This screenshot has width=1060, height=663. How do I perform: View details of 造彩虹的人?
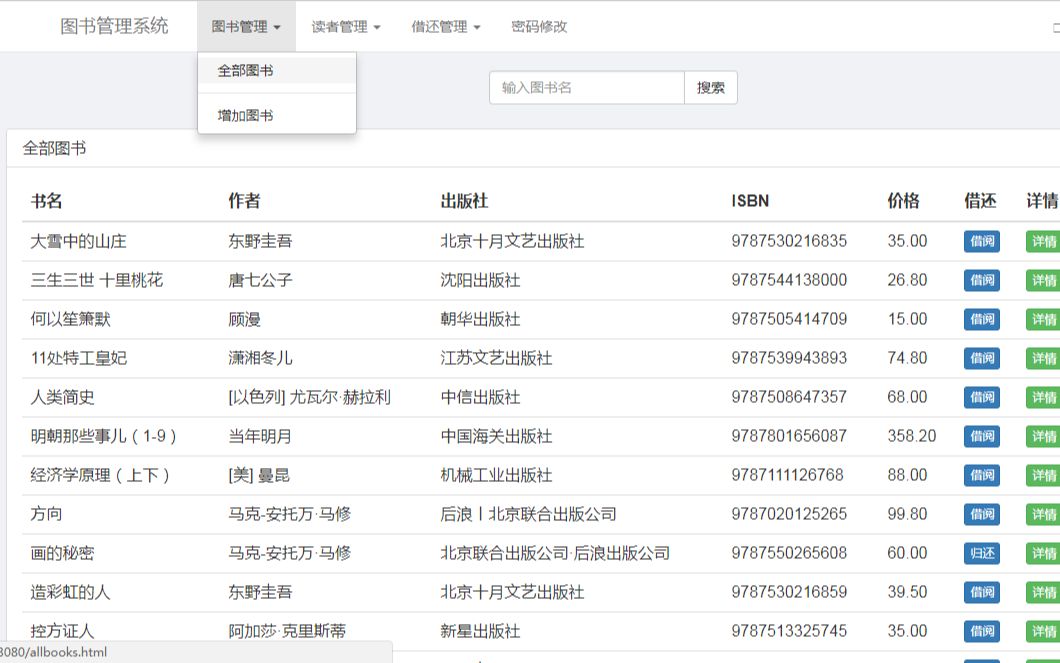tap(1044, 592)
